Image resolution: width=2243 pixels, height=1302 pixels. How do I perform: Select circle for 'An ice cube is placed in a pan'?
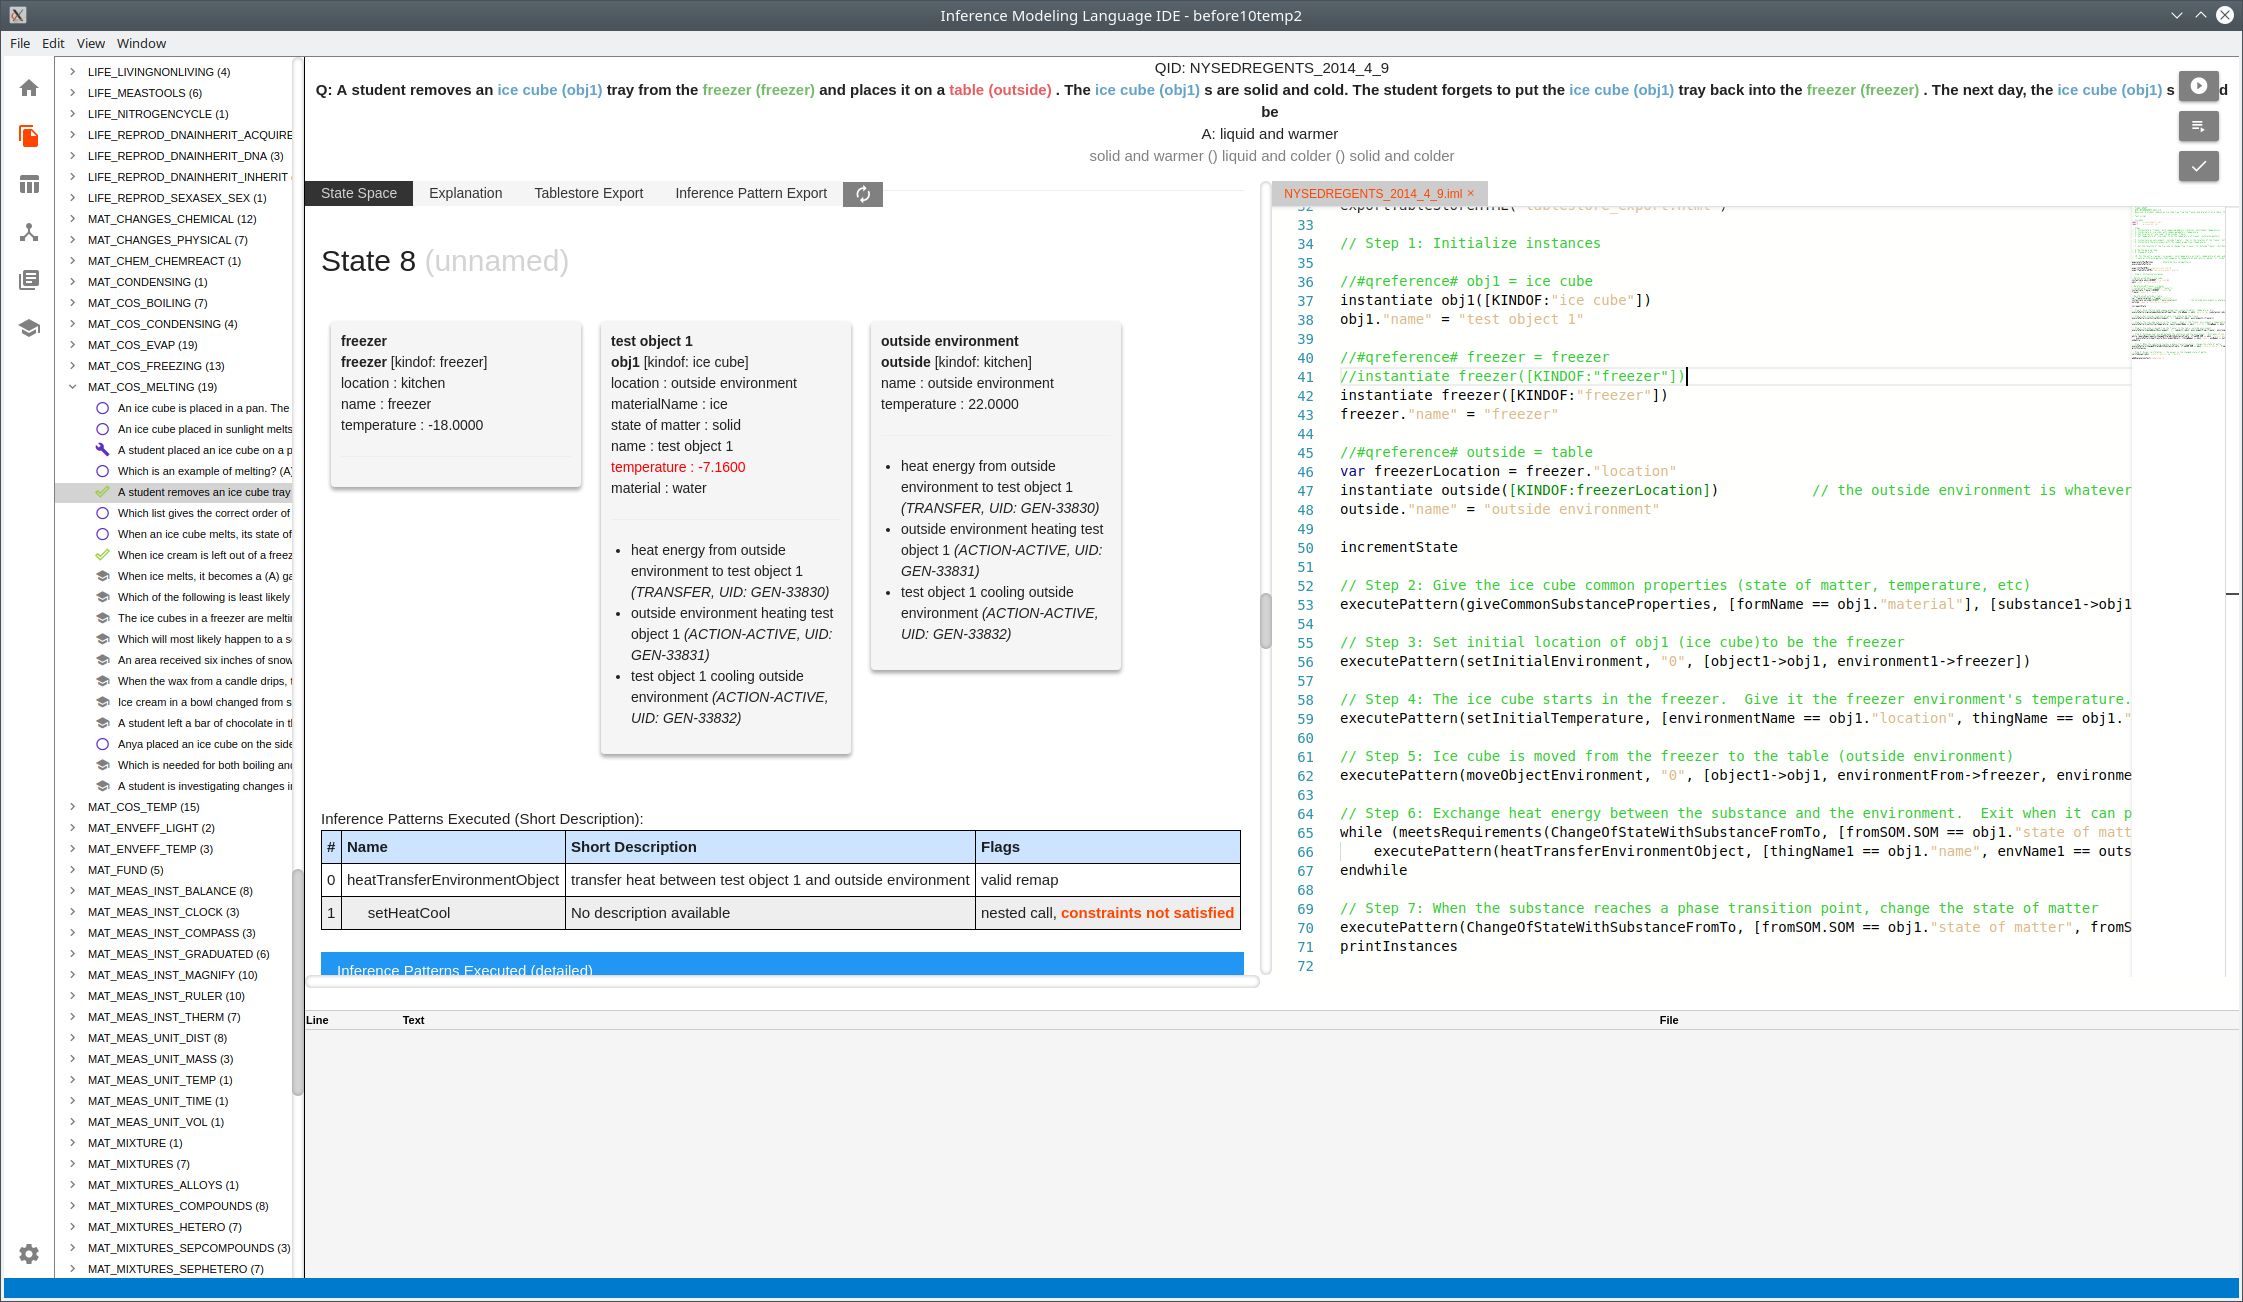coord(102,408)
